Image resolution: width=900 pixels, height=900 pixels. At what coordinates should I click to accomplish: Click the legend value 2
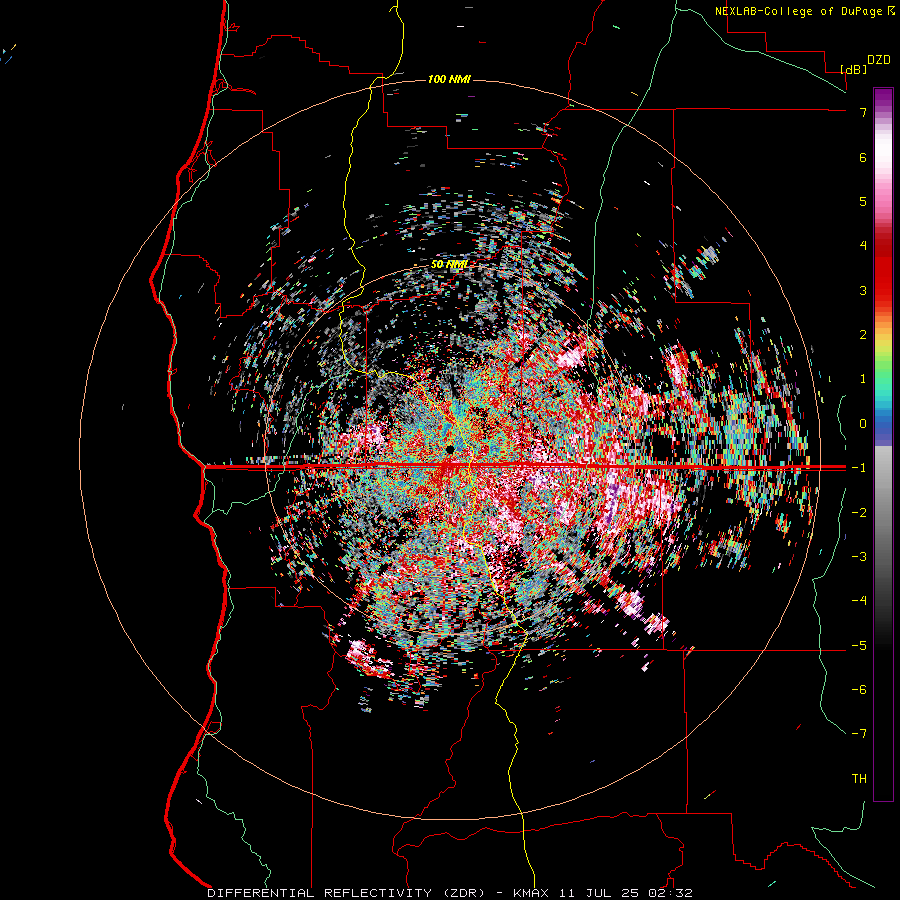pyautogui.click(x=863, y=335)
